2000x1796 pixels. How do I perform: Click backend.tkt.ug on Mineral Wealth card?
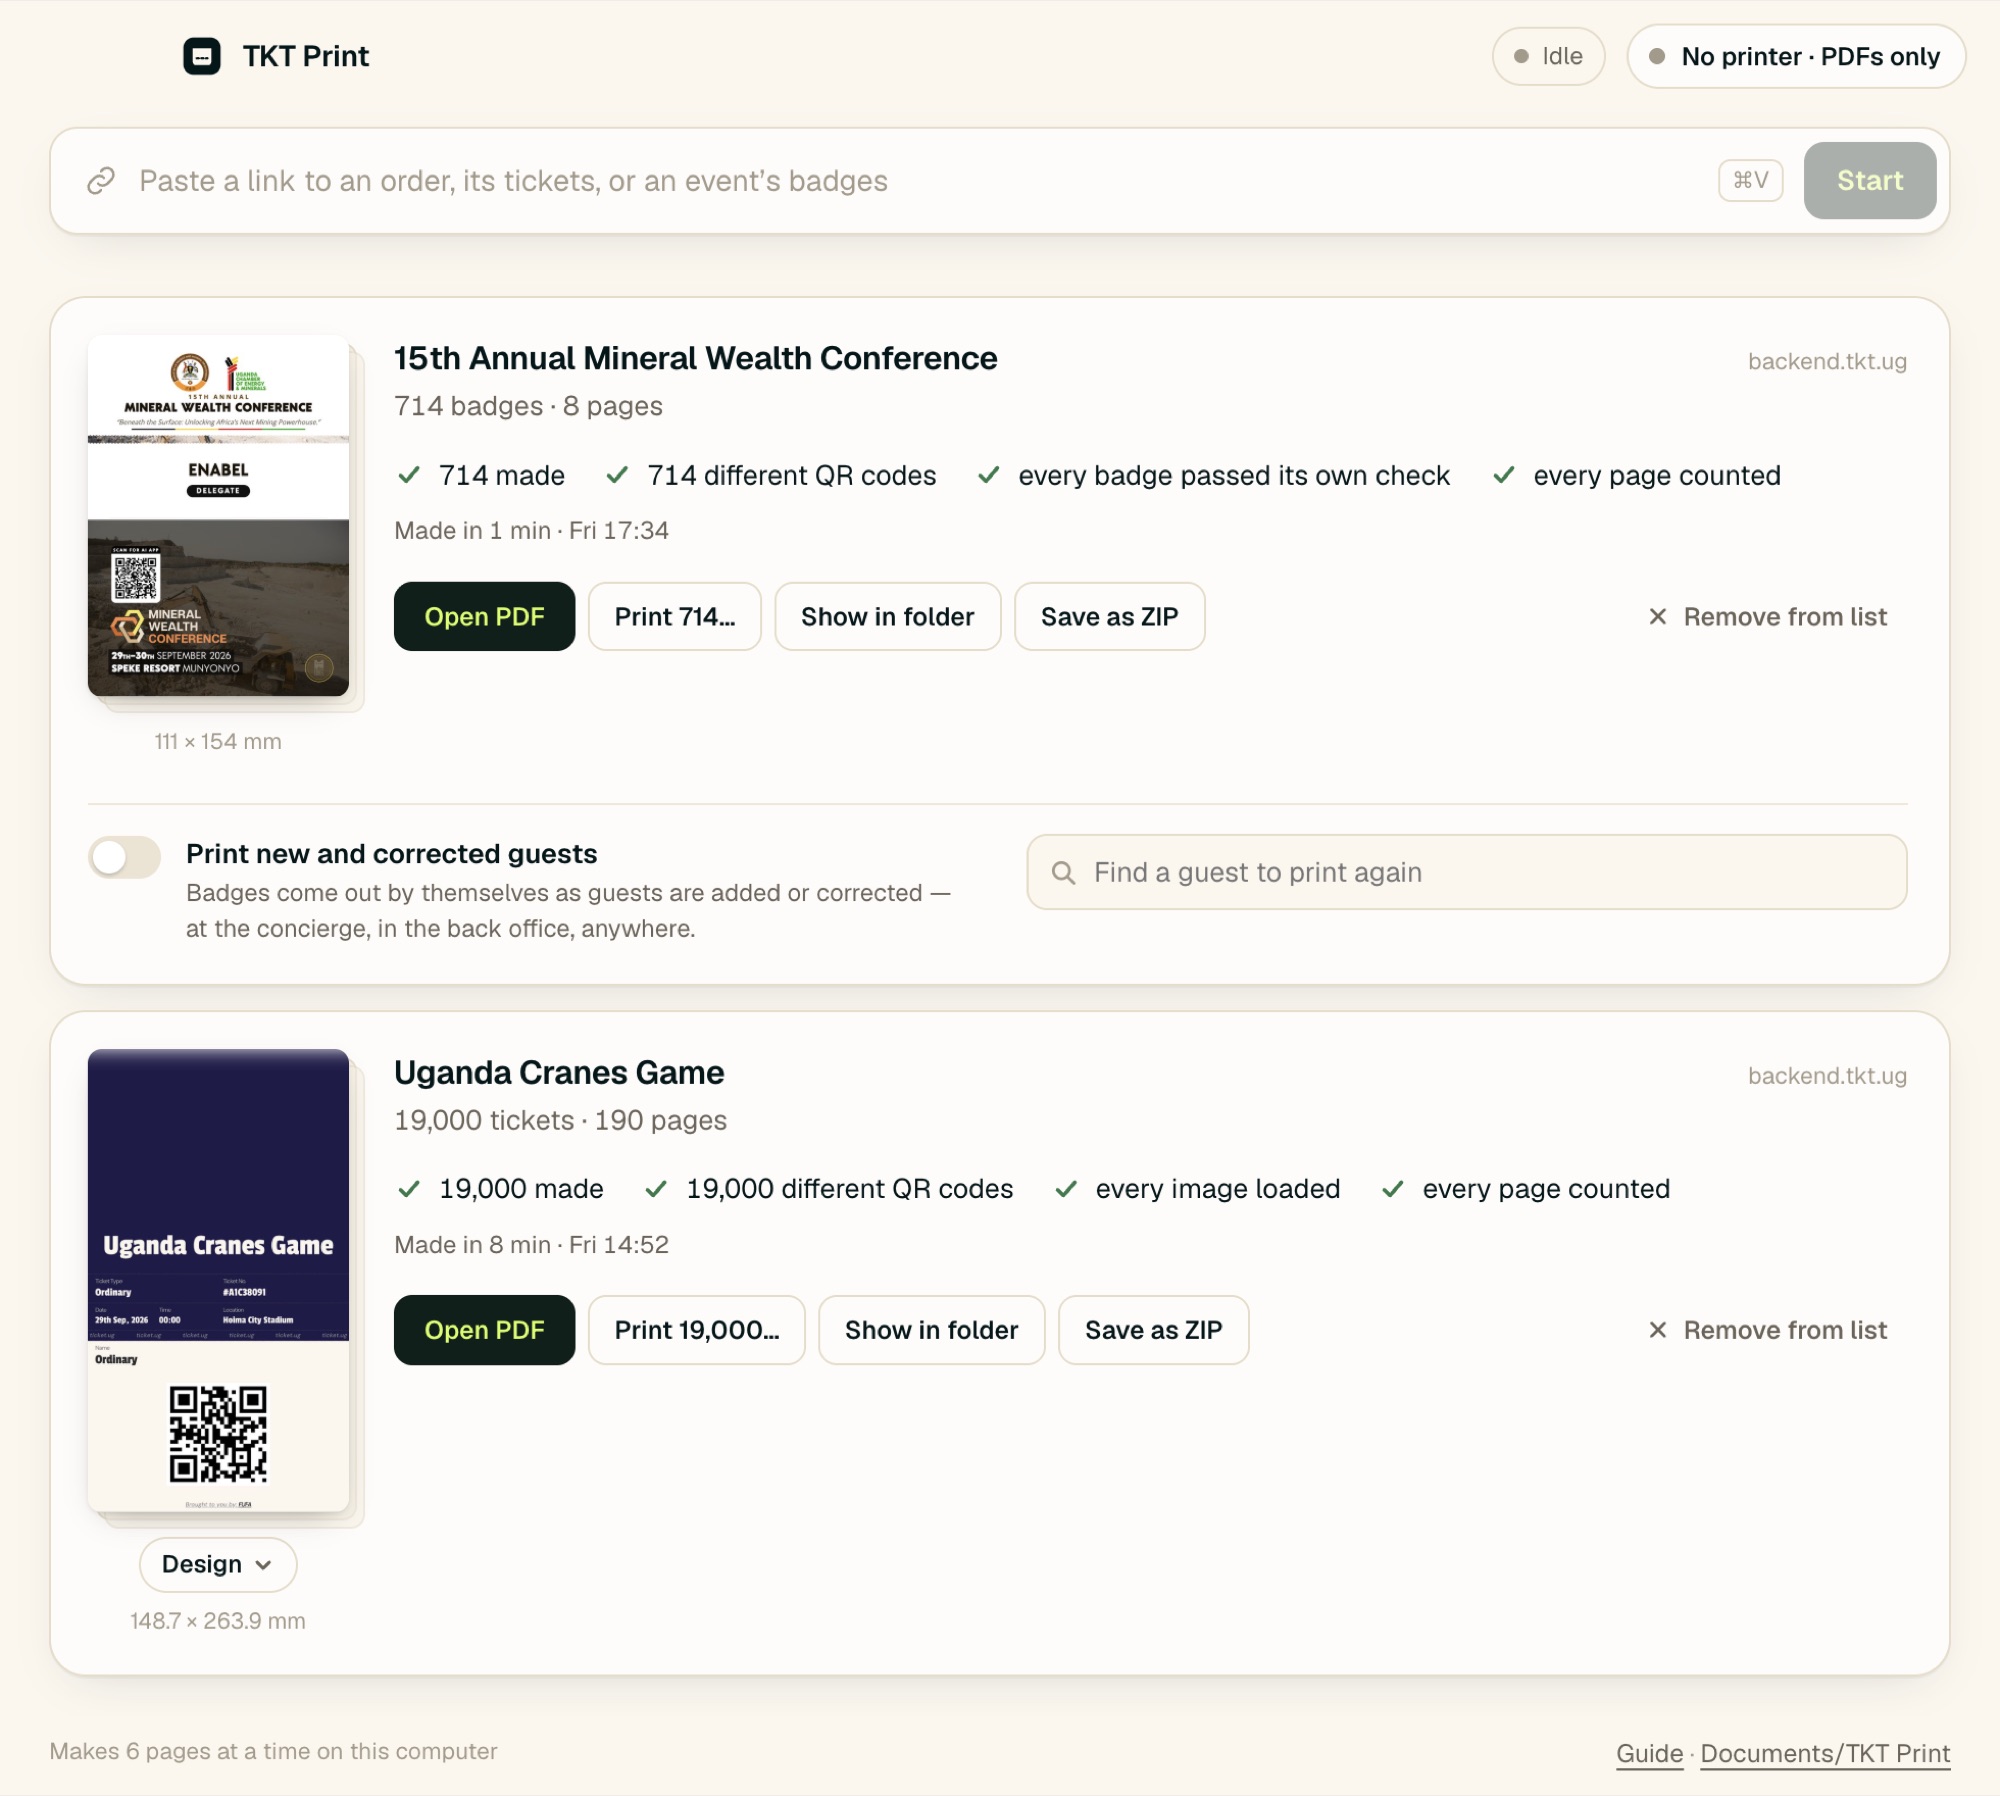(x=1827, y=362)
